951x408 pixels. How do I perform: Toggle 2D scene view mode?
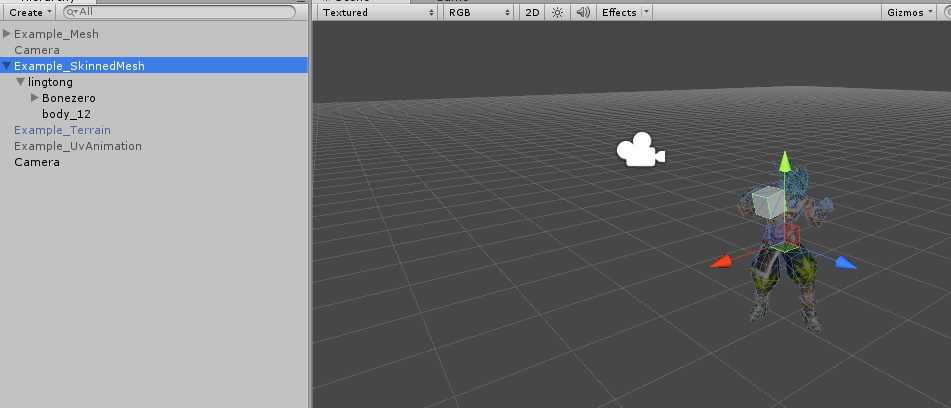pos(532,12)
